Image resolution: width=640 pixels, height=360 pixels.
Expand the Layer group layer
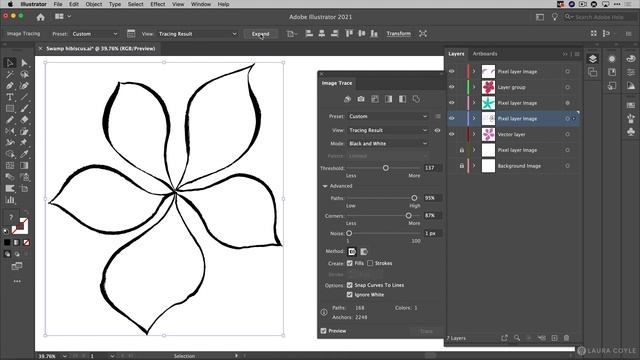tap(474, 87)
